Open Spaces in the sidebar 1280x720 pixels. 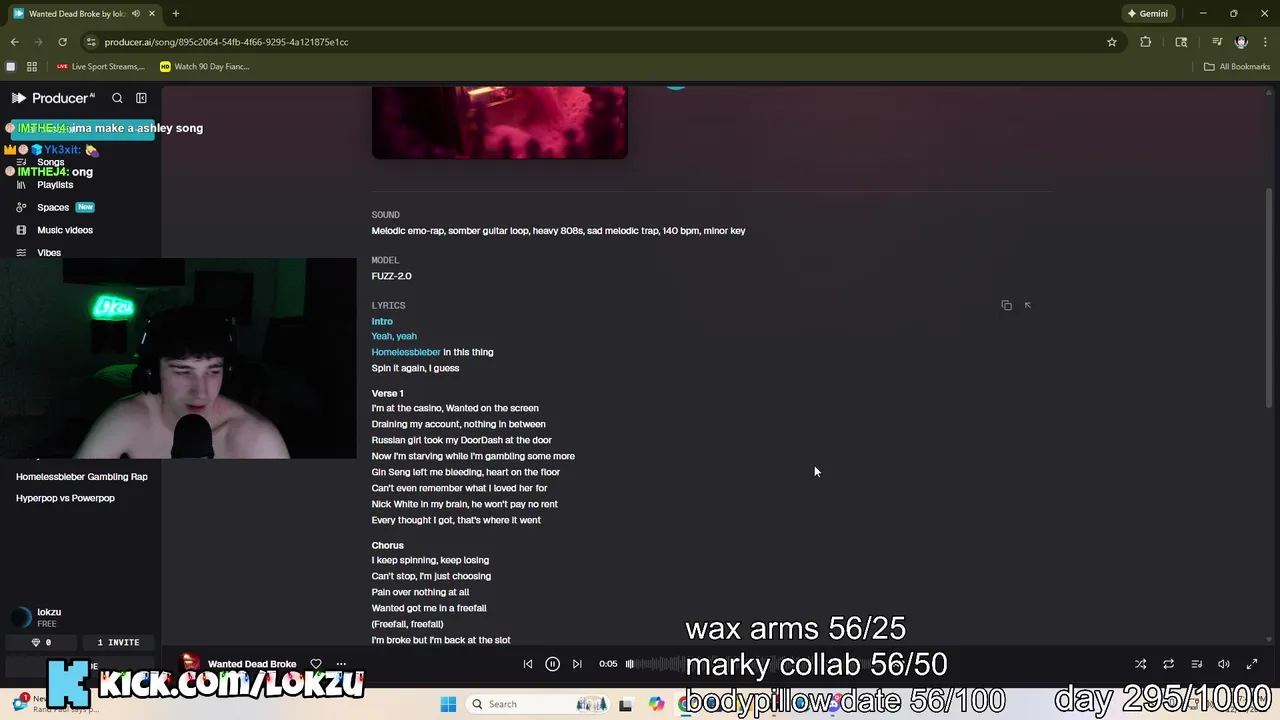(53, 207)
